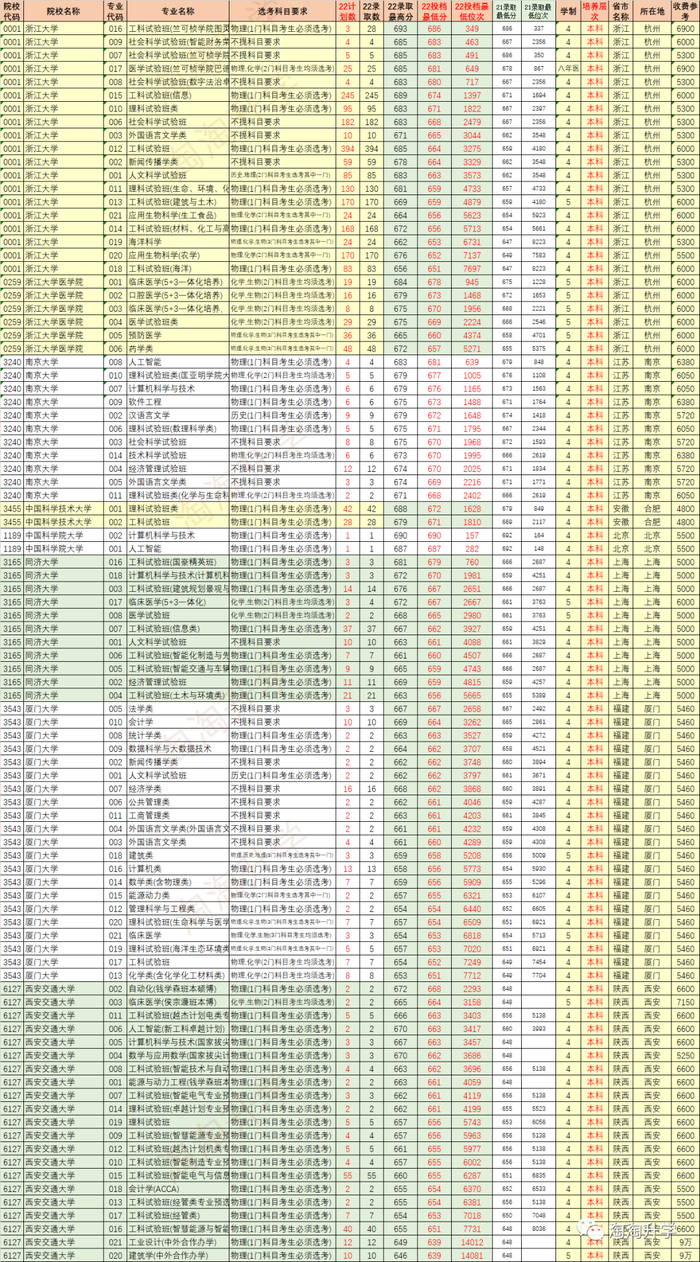700x1262 pixels.
Task: Select the 建筑类 major cell
Action: pyautogui.click(x=178, y=855)
